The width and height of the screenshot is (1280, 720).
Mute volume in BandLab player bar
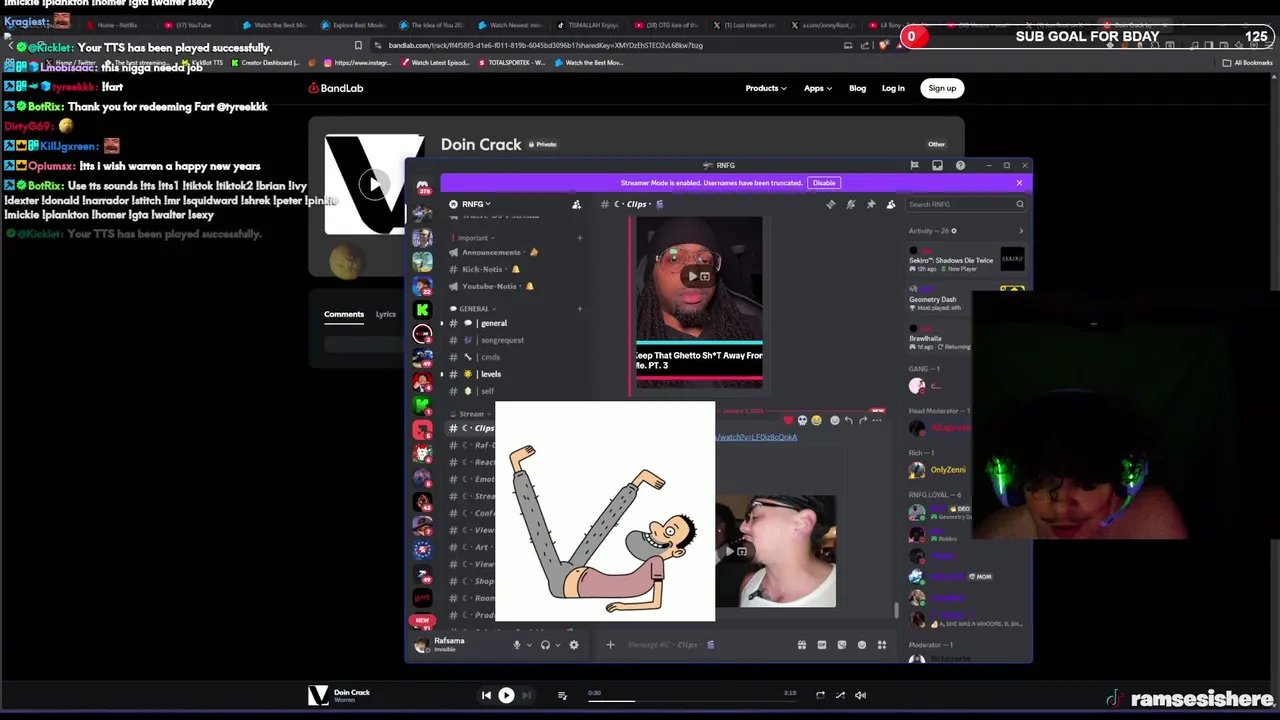860,695
